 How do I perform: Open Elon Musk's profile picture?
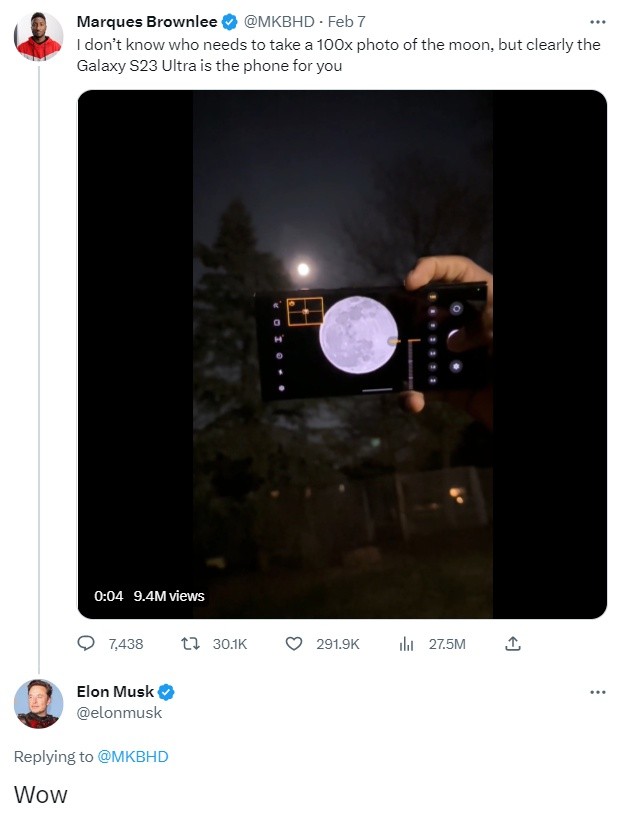(x=38, y=704)
